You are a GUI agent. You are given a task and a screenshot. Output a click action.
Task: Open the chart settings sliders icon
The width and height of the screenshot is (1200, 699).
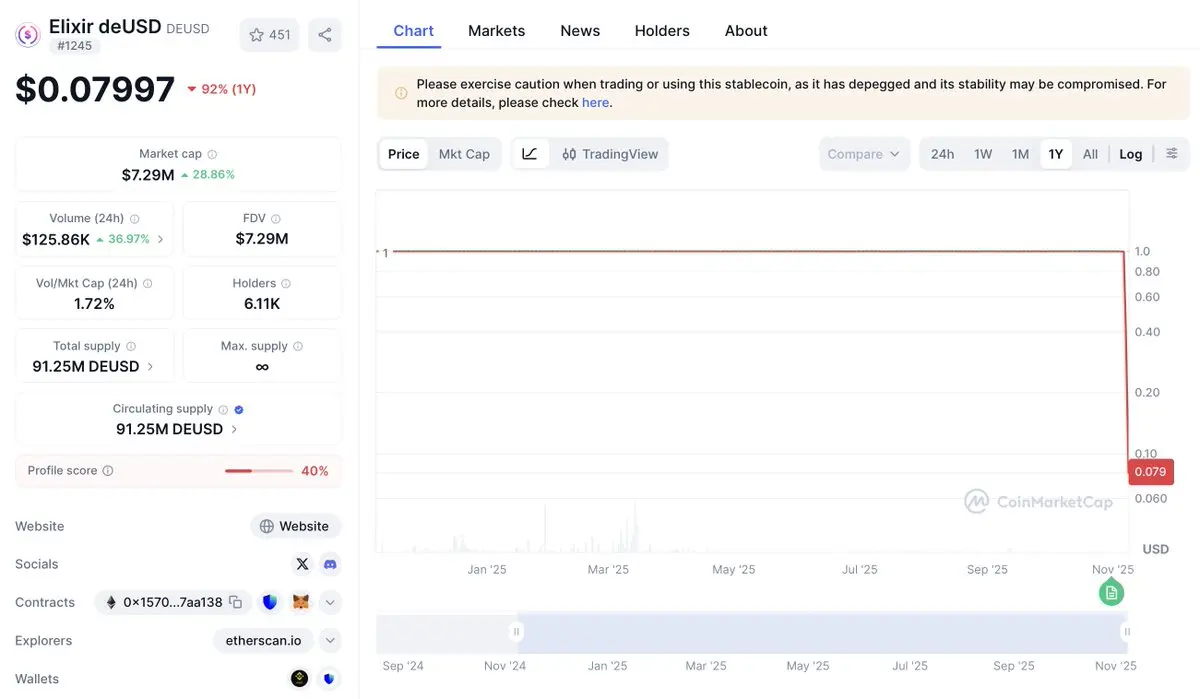click(1172, 154)
